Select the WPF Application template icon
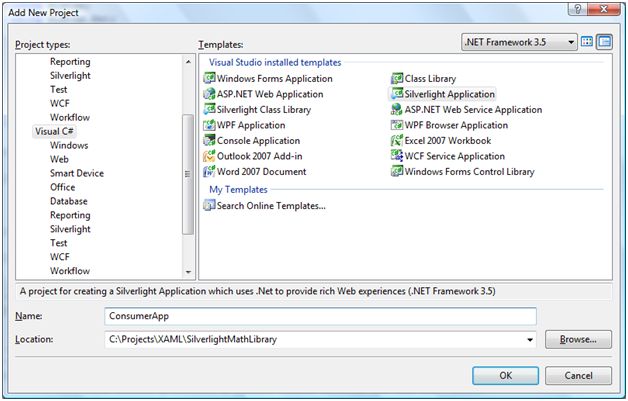Viewport: 628px width, 401px height. click(209, 125)
